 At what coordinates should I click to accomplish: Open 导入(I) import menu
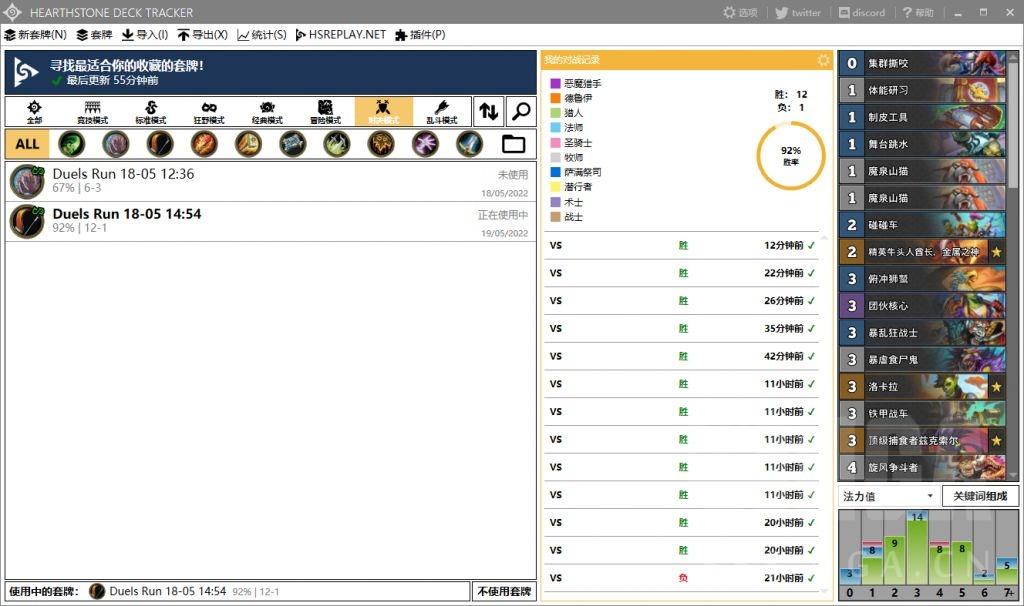click(145, 35)
